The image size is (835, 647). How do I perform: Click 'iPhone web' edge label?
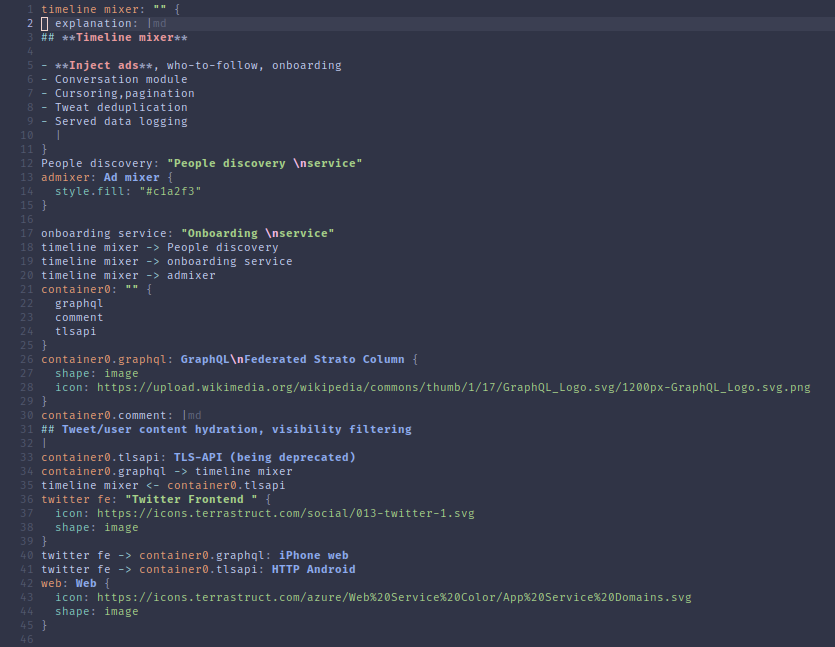[314, 555]
